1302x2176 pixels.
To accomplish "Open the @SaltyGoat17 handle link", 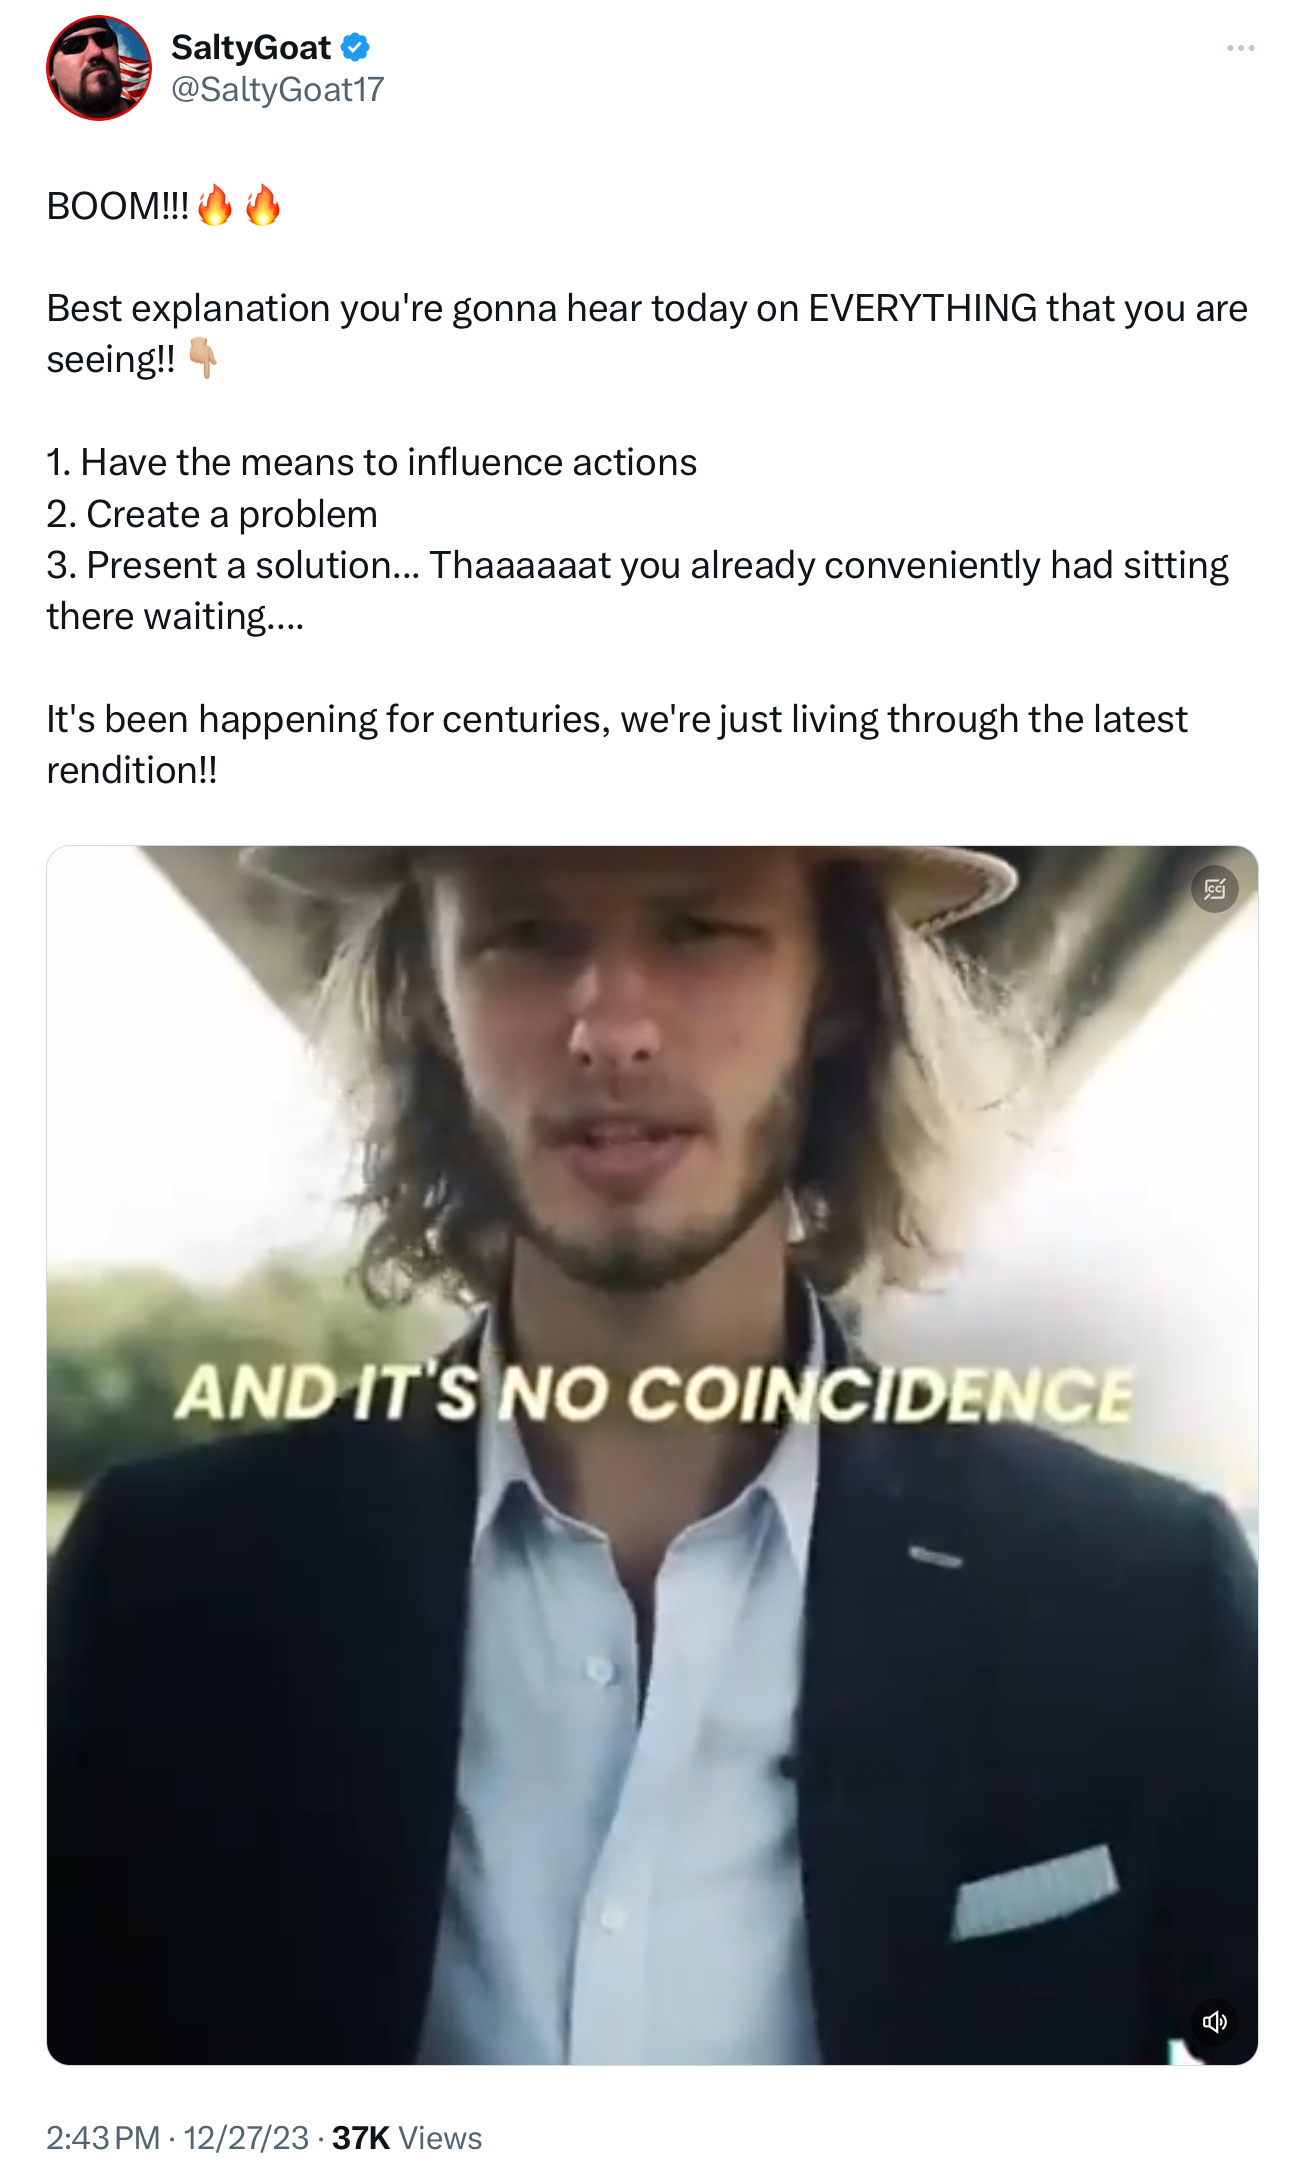I will [x=277, y=89].
